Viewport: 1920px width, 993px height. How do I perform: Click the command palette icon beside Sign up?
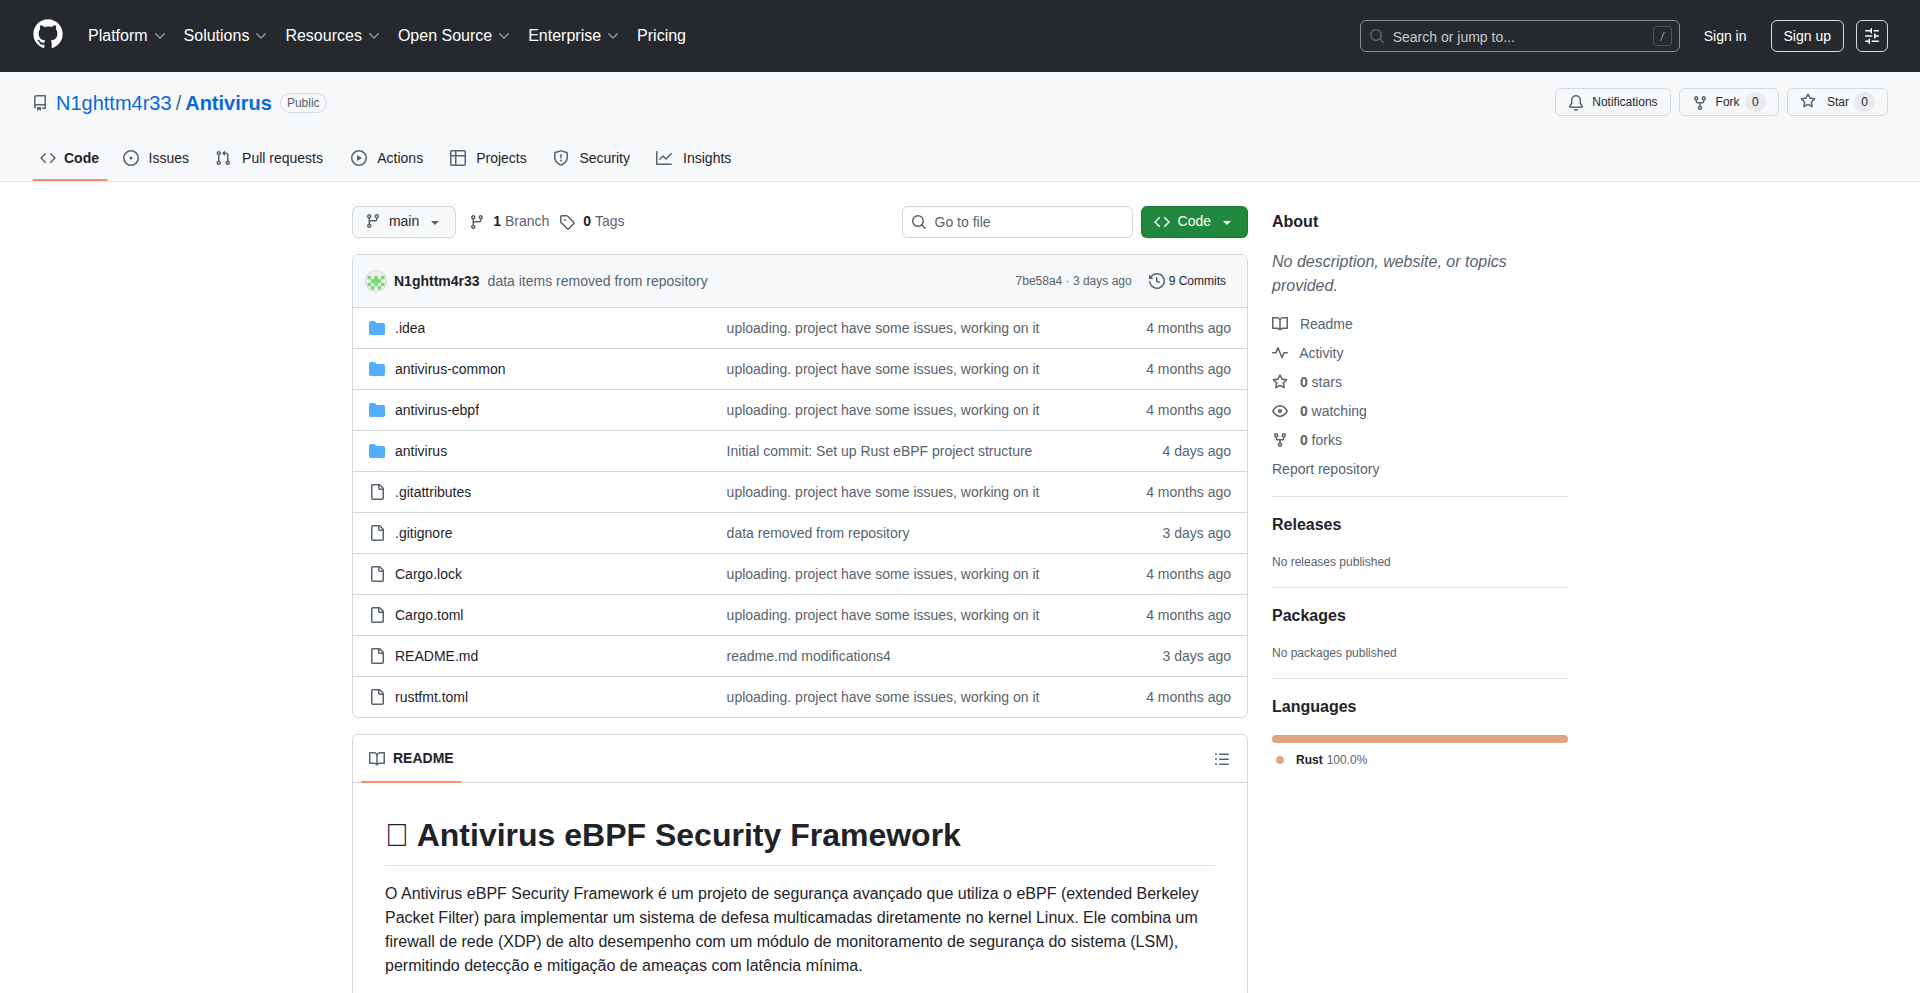pos(1871,36)
